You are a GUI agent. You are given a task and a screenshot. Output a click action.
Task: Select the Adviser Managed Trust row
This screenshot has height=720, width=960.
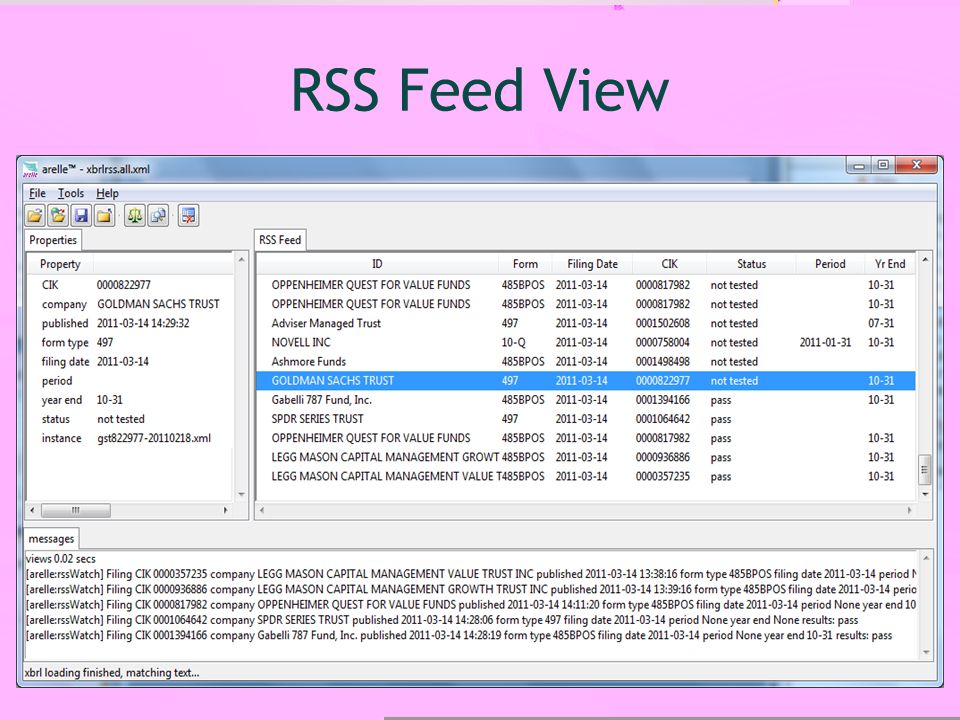[x=586, y=323]
